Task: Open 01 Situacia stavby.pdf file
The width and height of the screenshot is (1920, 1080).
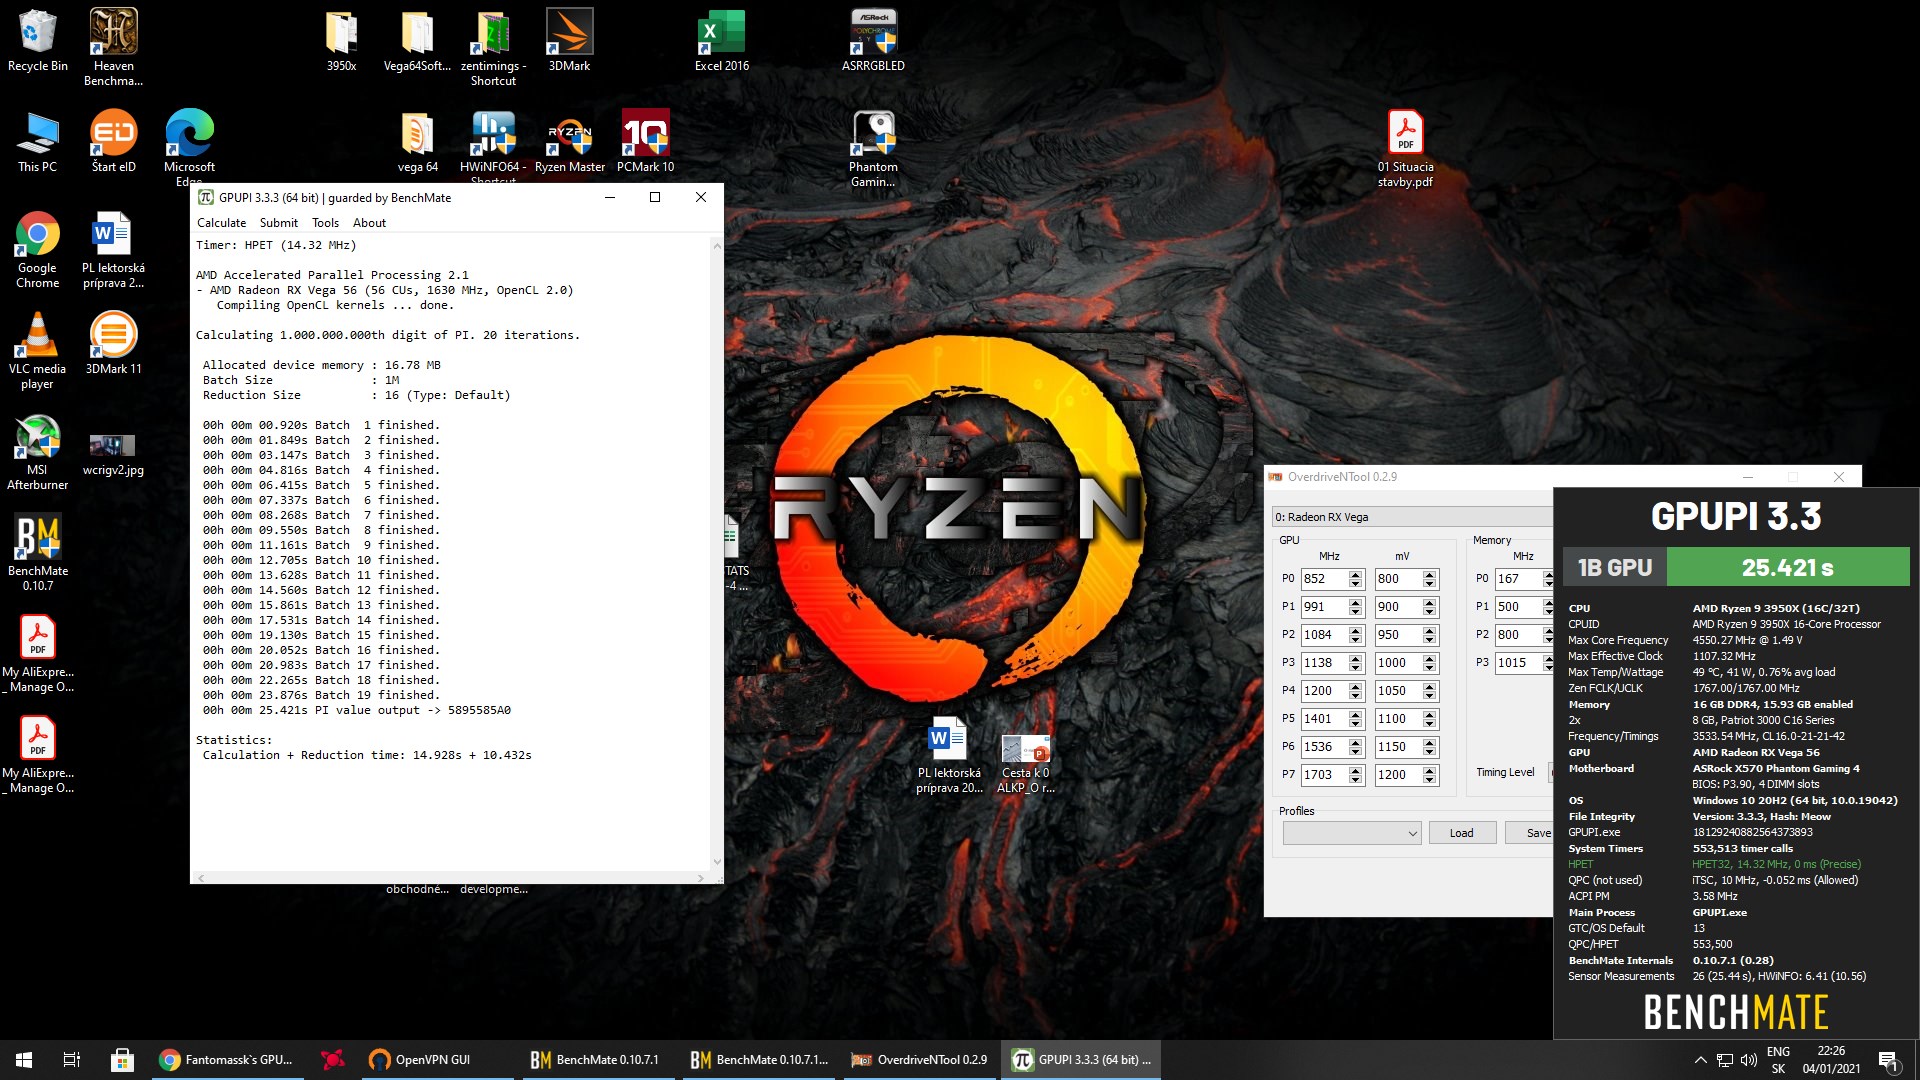Action: (x=1405, y=148)
